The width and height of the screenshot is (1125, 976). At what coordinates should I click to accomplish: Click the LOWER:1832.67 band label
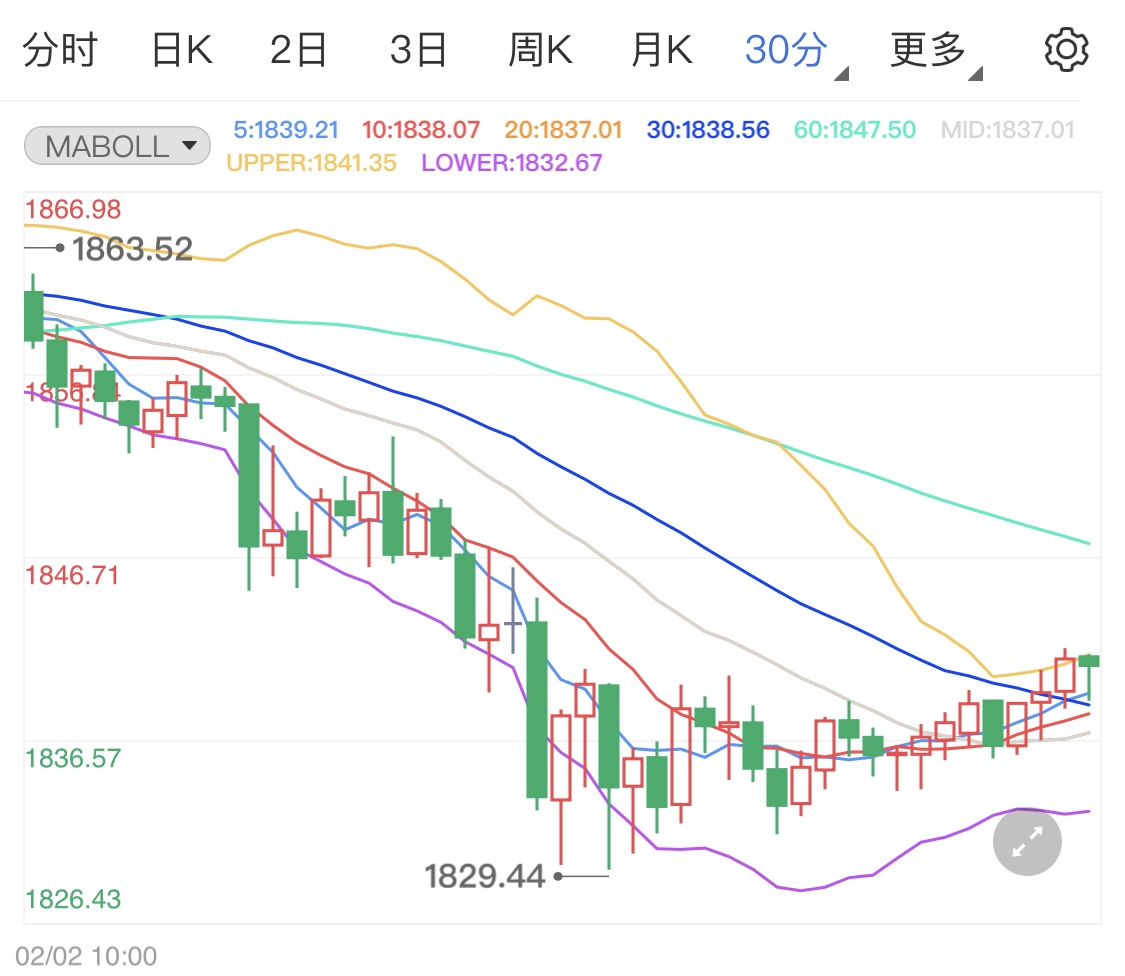(512, 163)
